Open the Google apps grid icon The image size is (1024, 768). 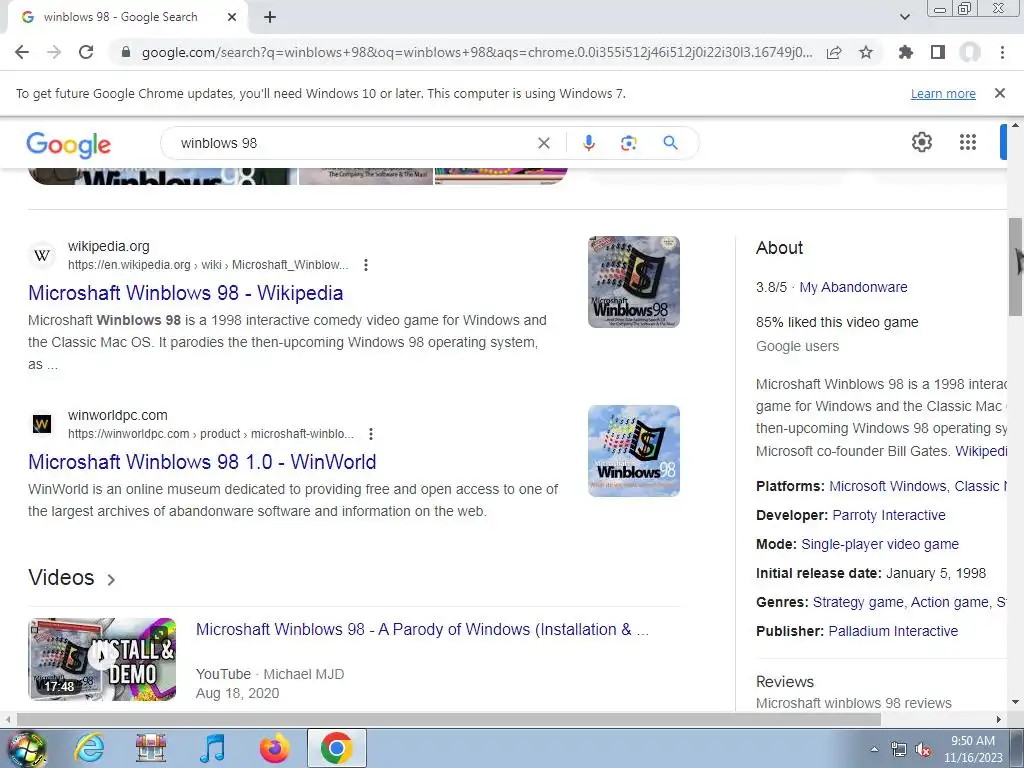pyautogui.click(x=968, y=142)
